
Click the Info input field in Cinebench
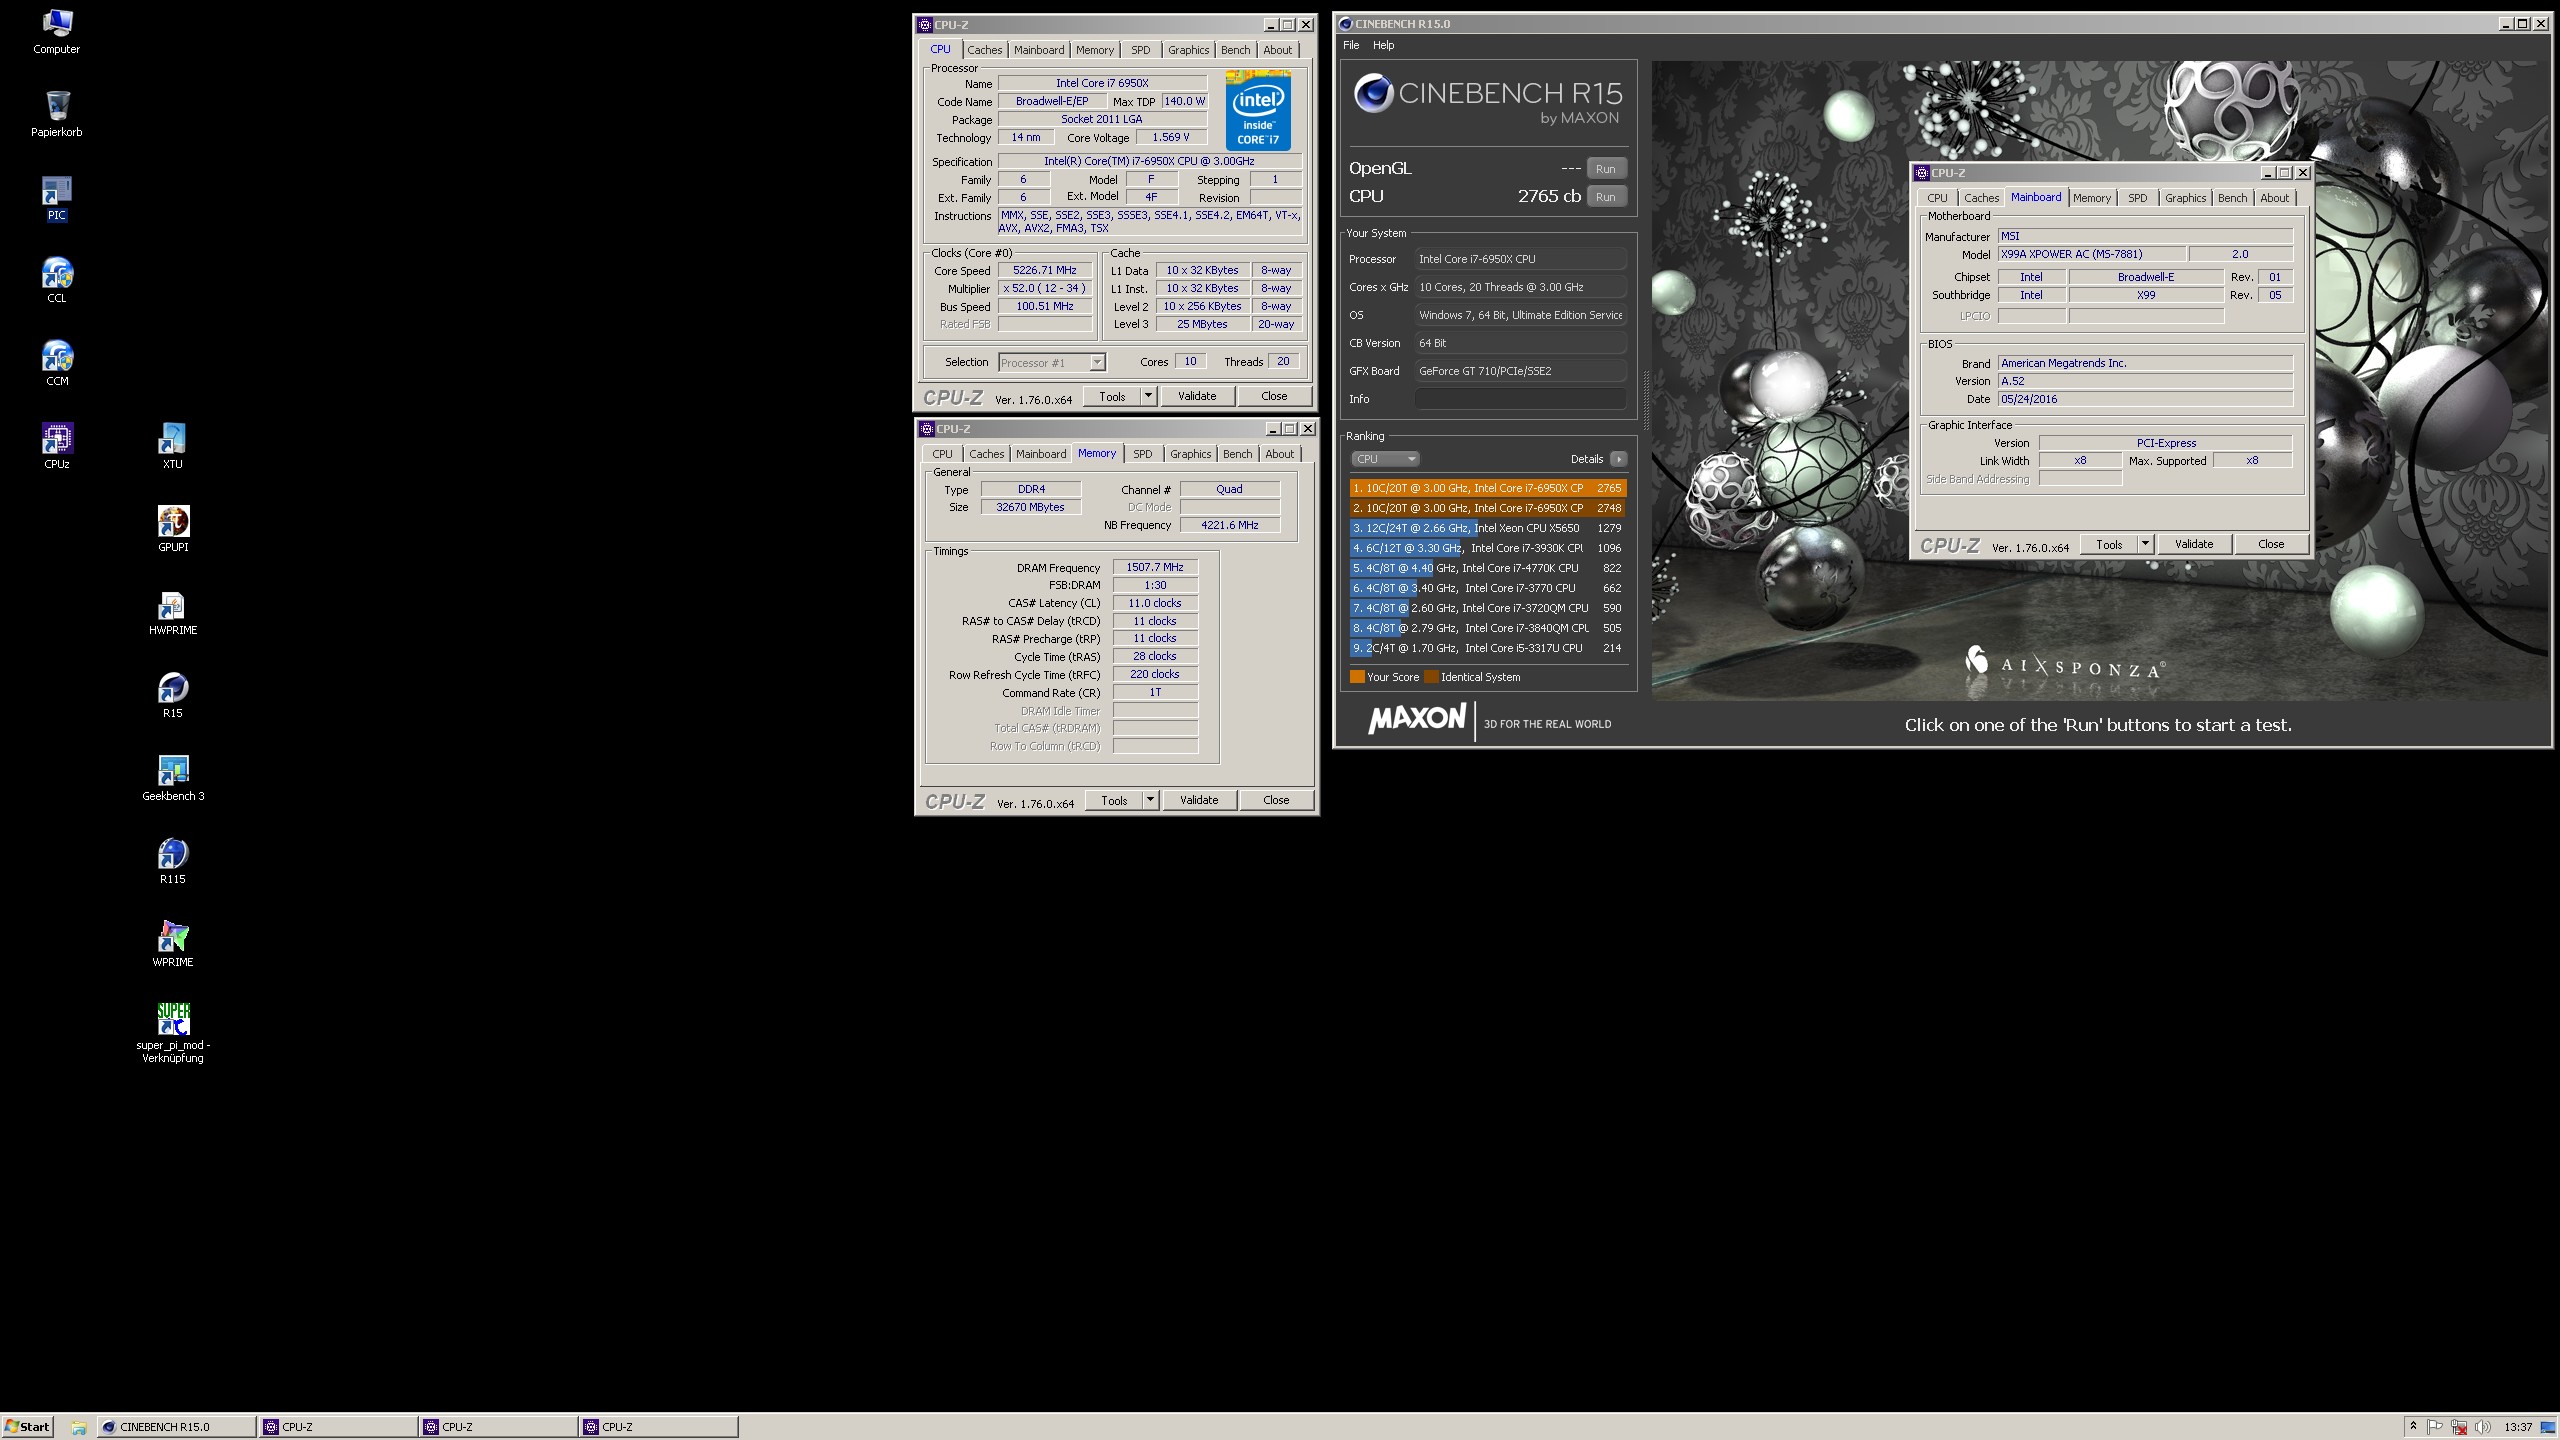(1520, 399)
